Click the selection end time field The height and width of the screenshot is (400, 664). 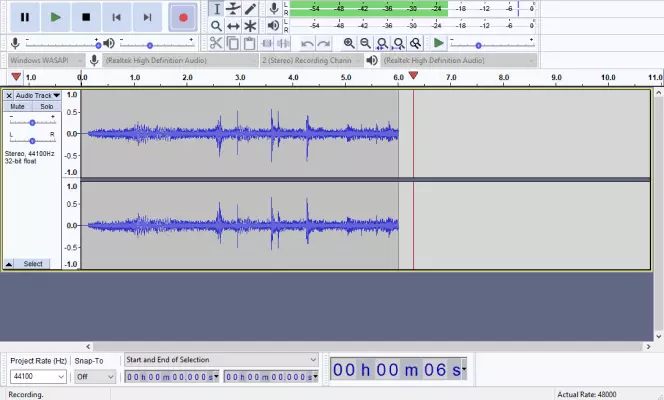click(271, 377)
